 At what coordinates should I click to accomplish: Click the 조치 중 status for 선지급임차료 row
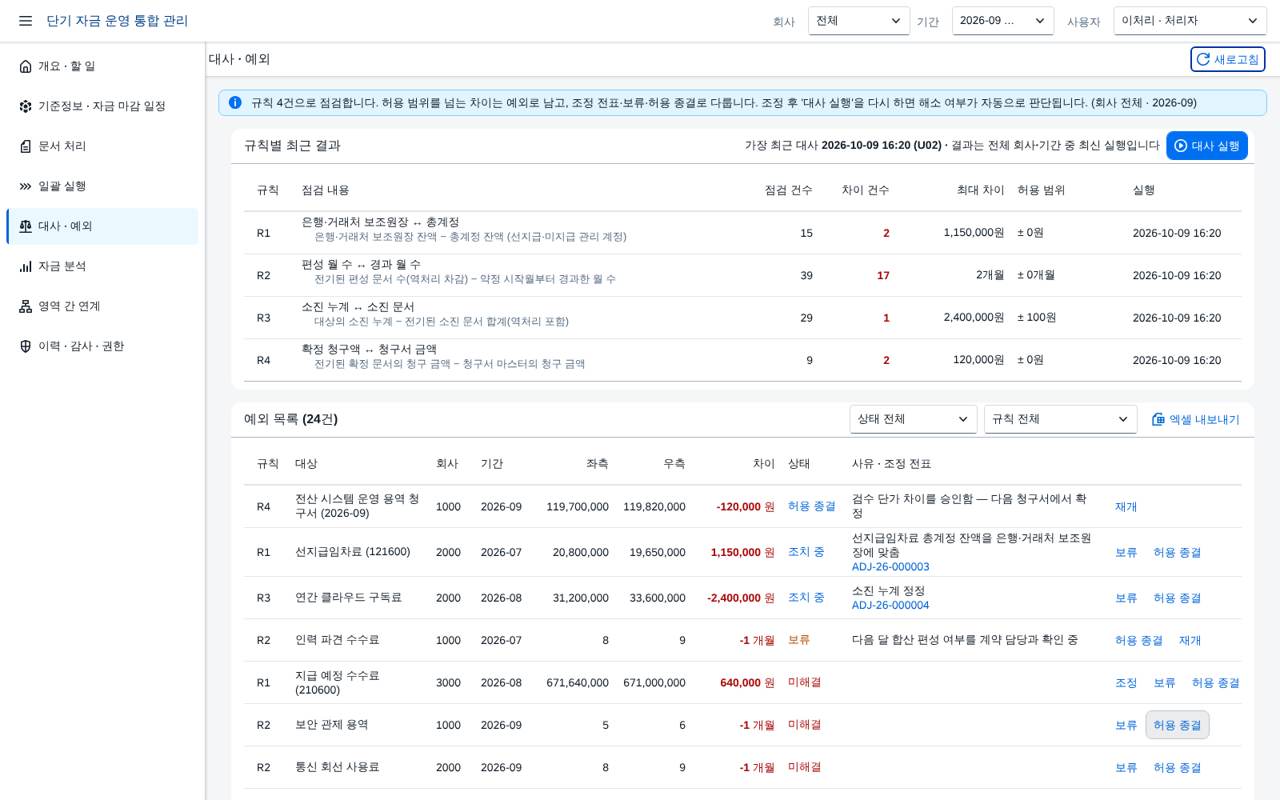click(806, 552)
